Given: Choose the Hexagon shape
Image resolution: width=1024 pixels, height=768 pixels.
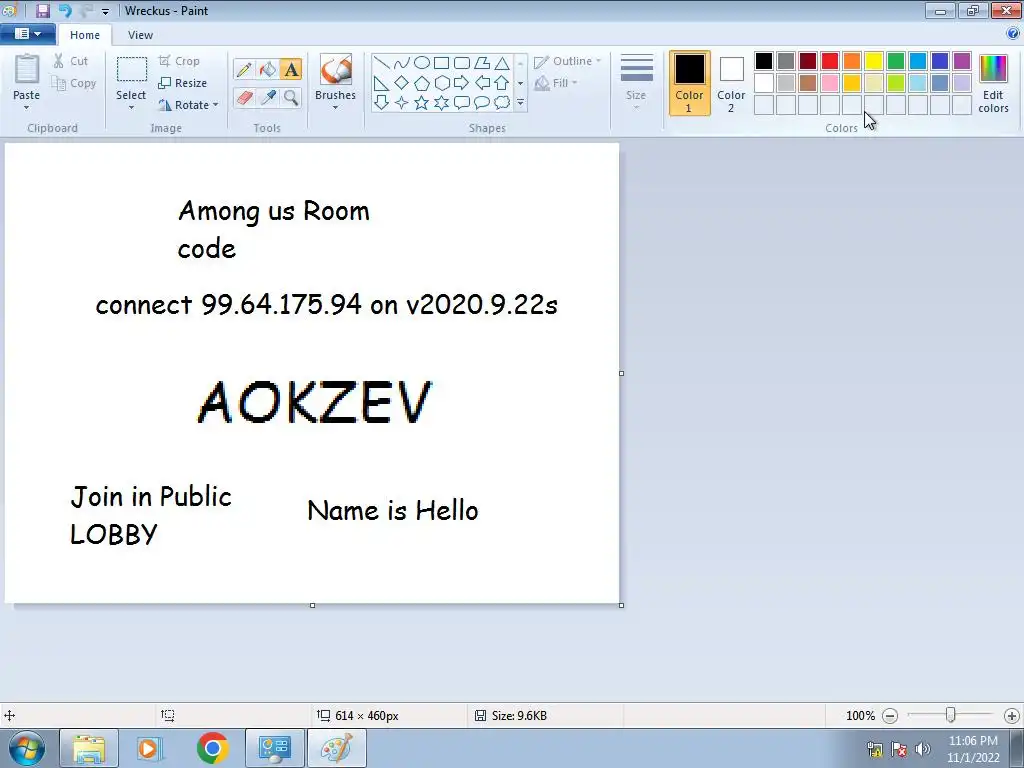Looking at the screenshot, I should pos(441,83).
